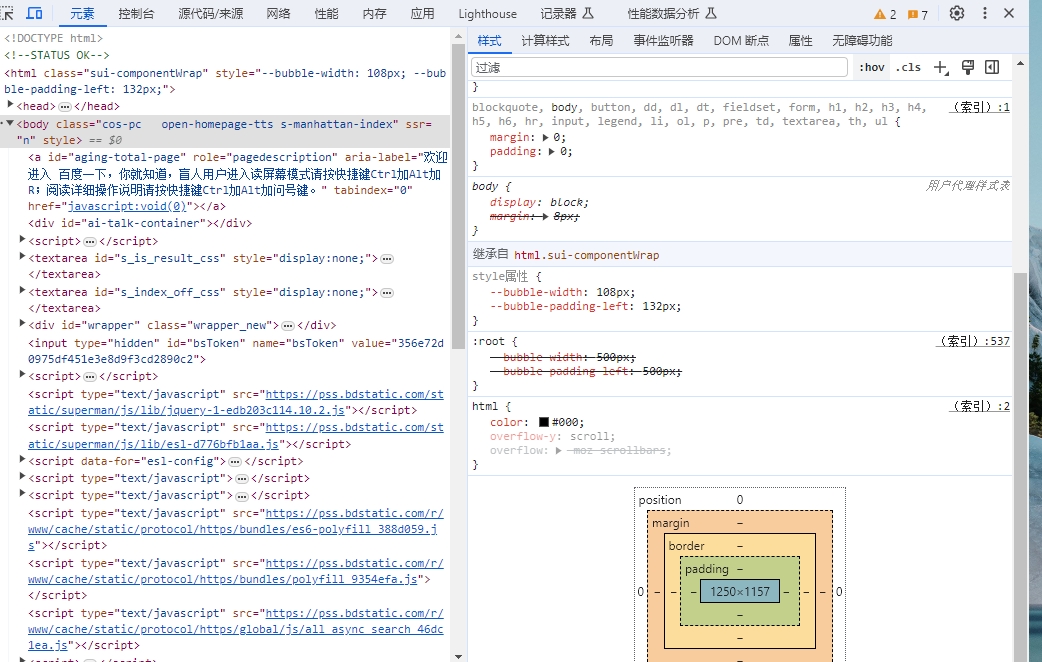Open the 计算样式 (Computed) tab
Image resolution: width=1042 pixels, height=662 pixels.
coord(545,41)
